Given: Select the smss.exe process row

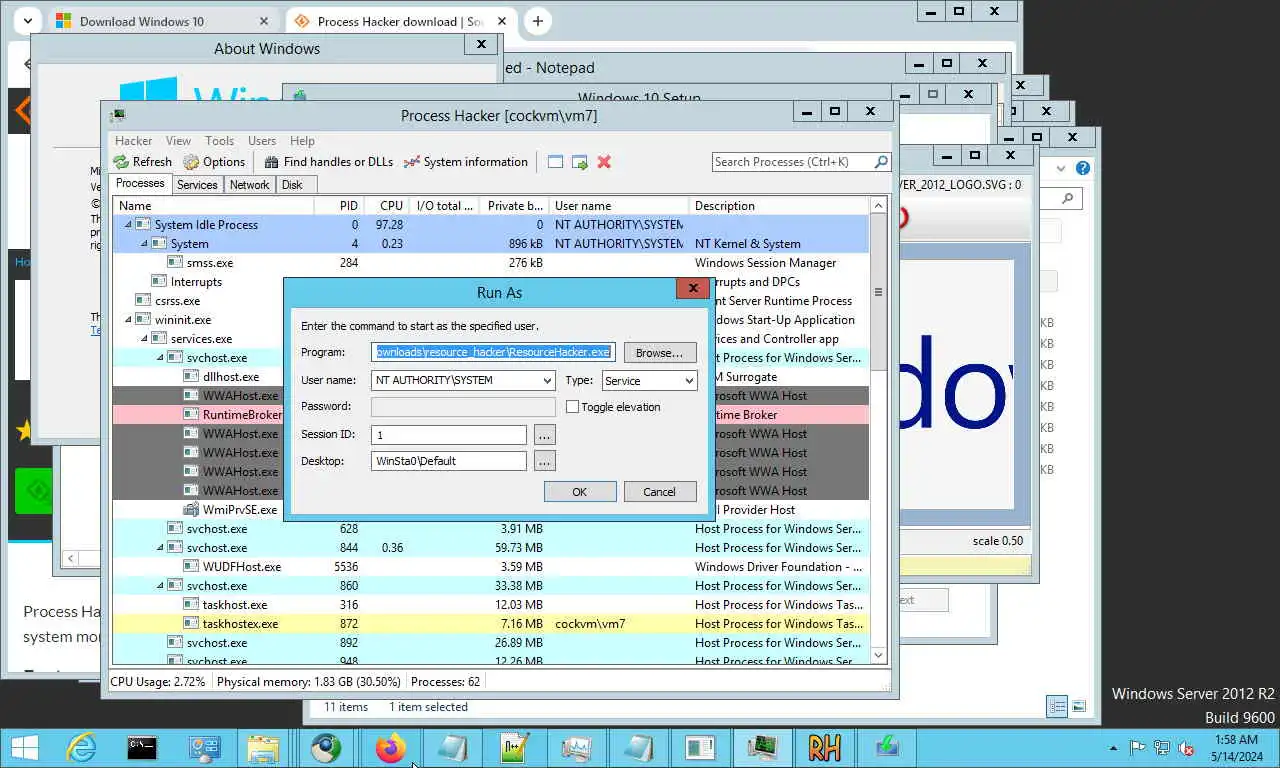Looking at the screenshot, I should pyautogui.click(x=490, y=263).
